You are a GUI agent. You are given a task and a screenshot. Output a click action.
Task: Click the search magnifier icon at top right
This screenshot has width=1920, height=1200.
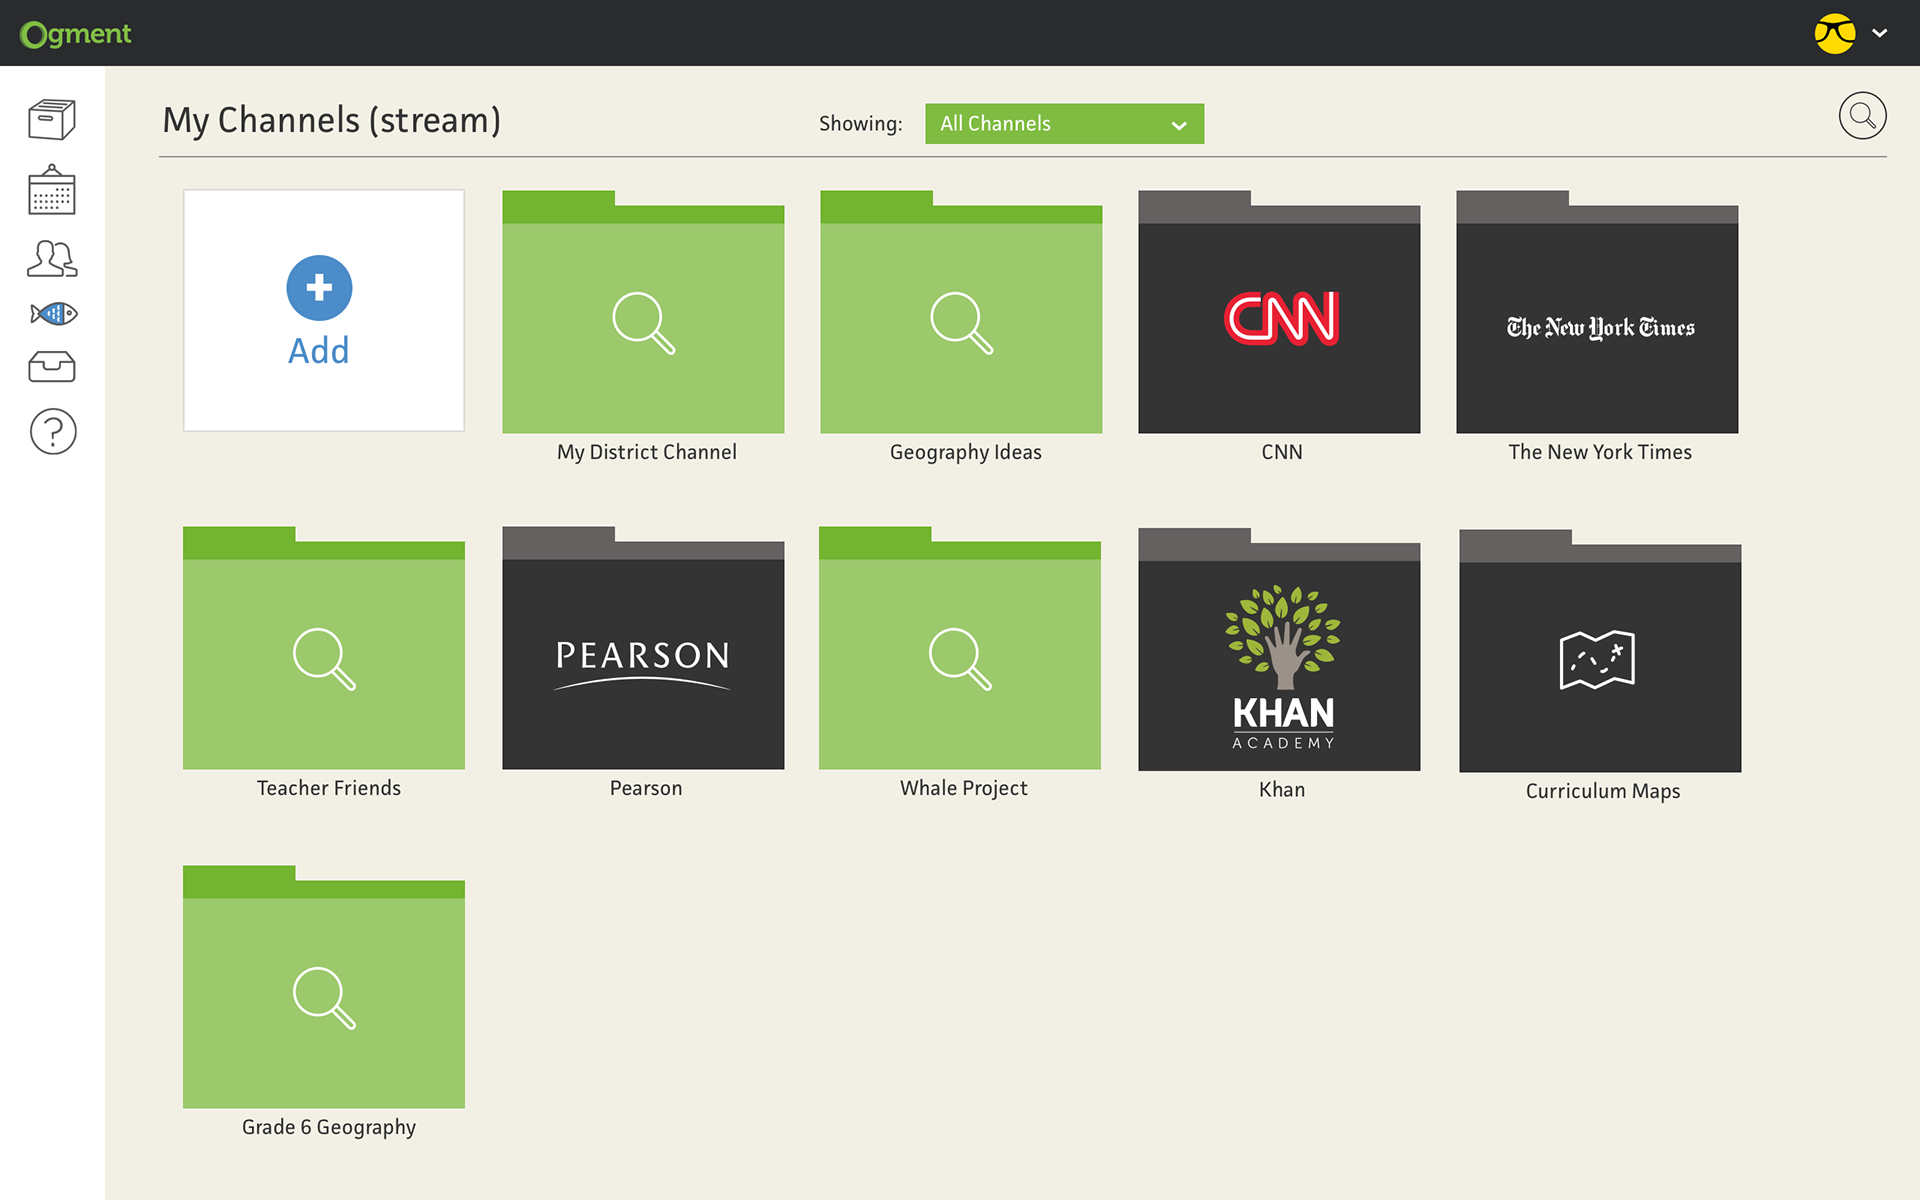point(1862,116)
